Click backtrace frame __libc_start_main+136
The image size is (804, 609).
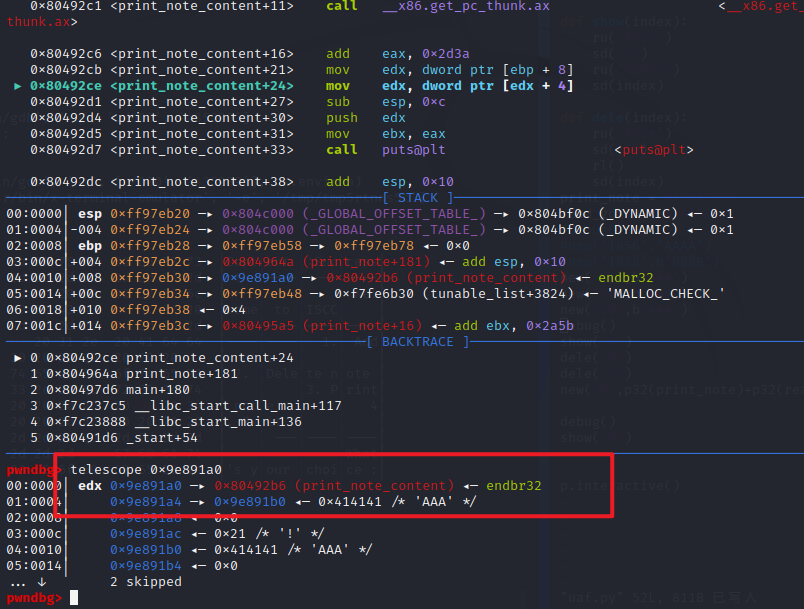tap(166, 422)
